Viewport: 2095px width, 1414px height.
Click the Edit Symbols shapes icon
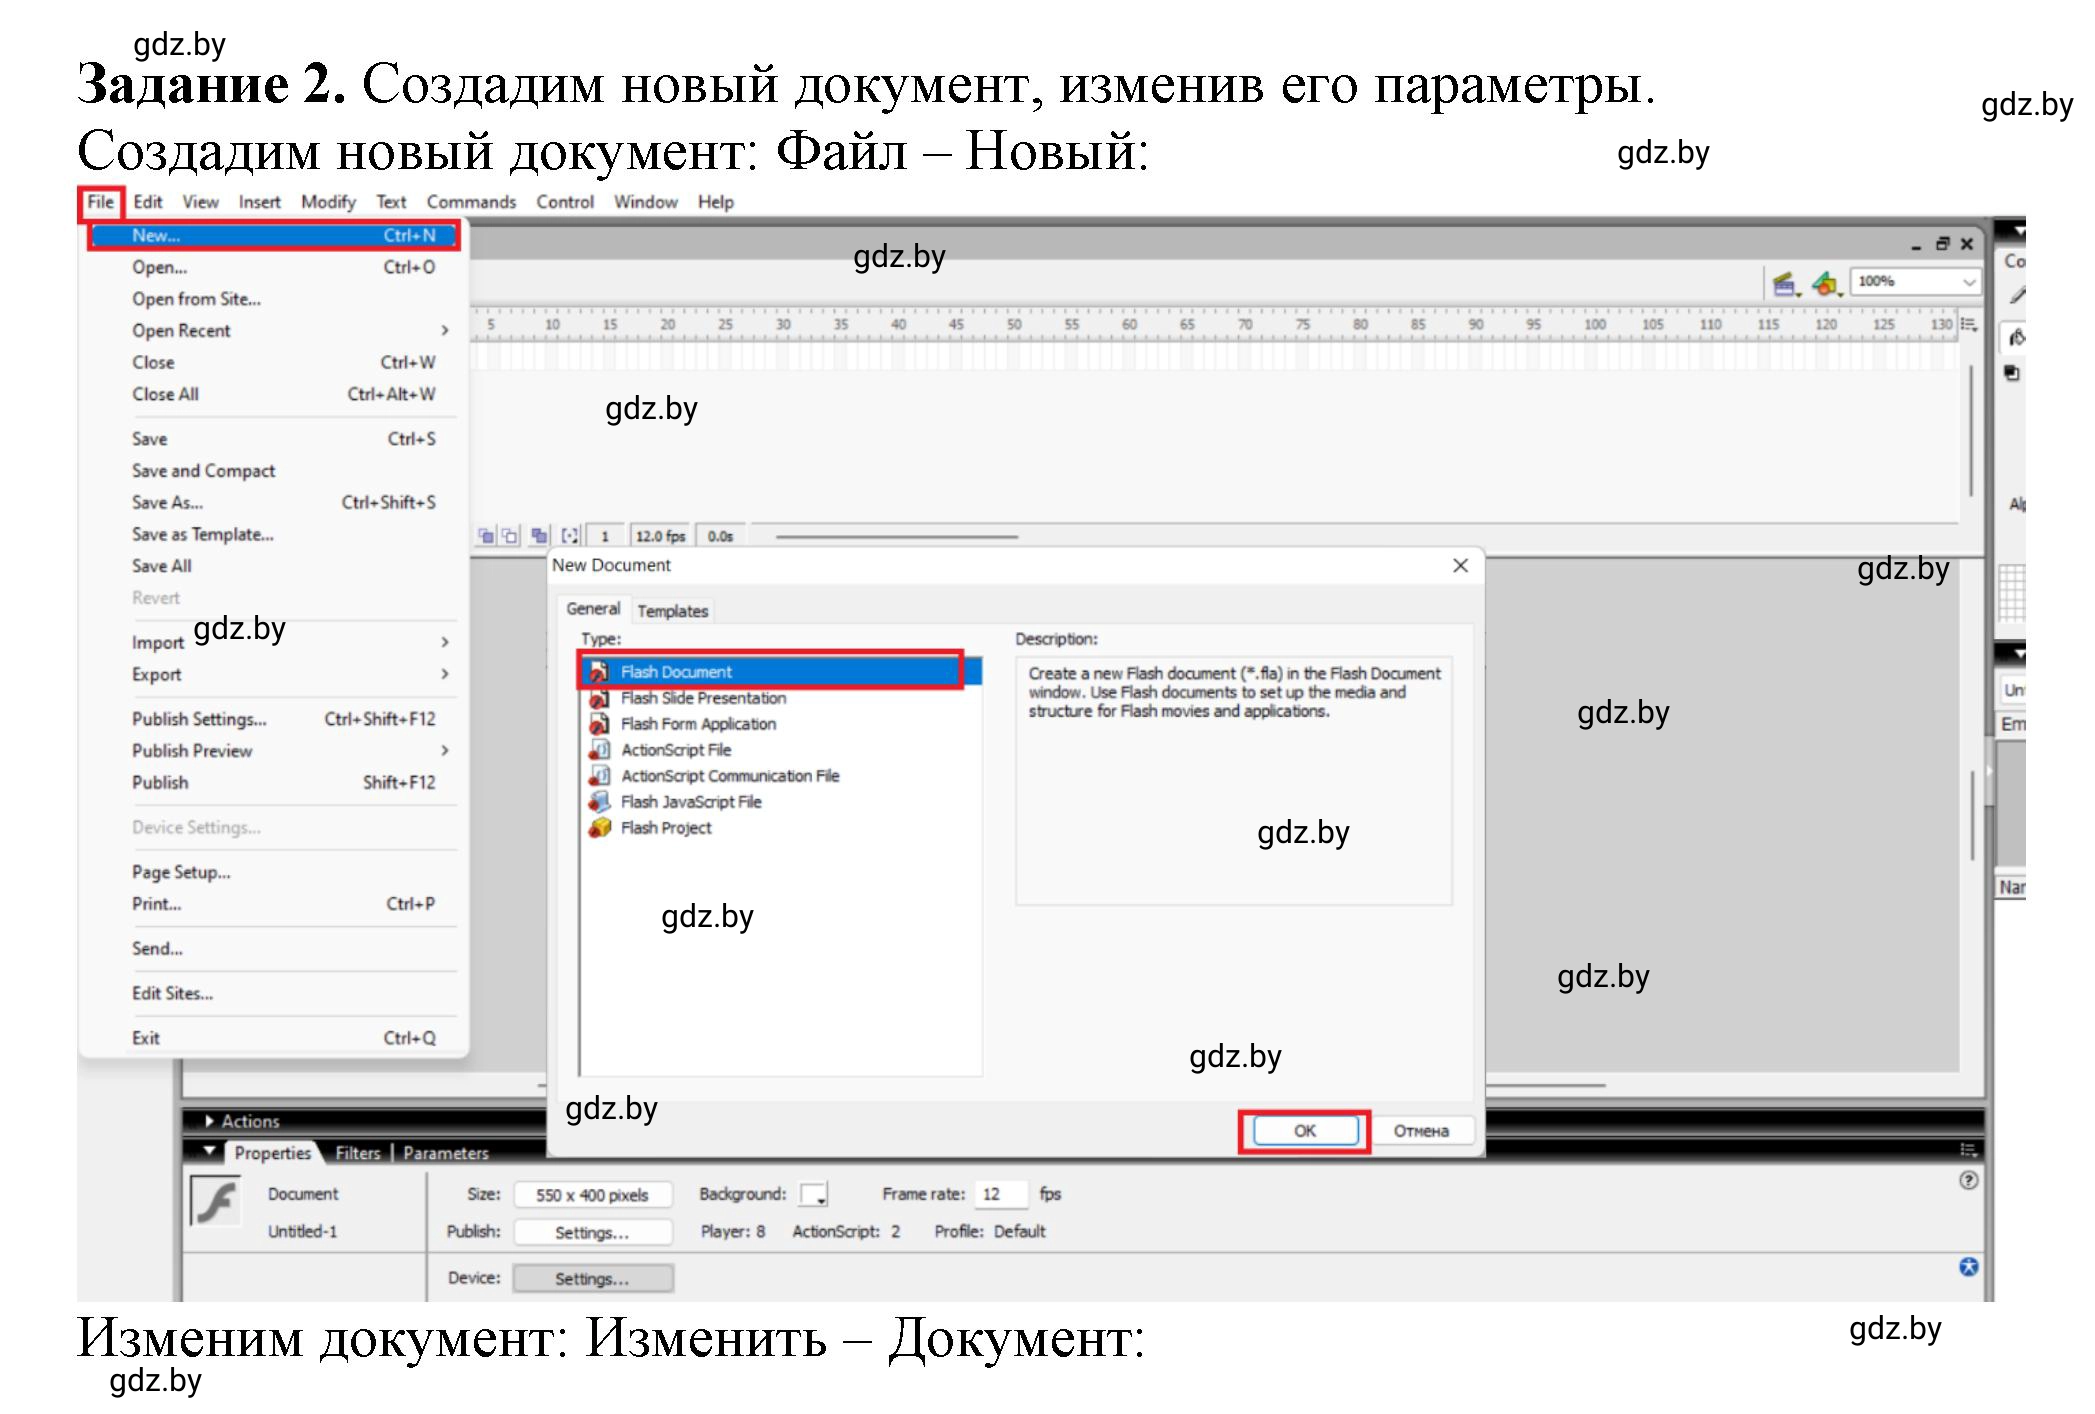[1826, 284]
